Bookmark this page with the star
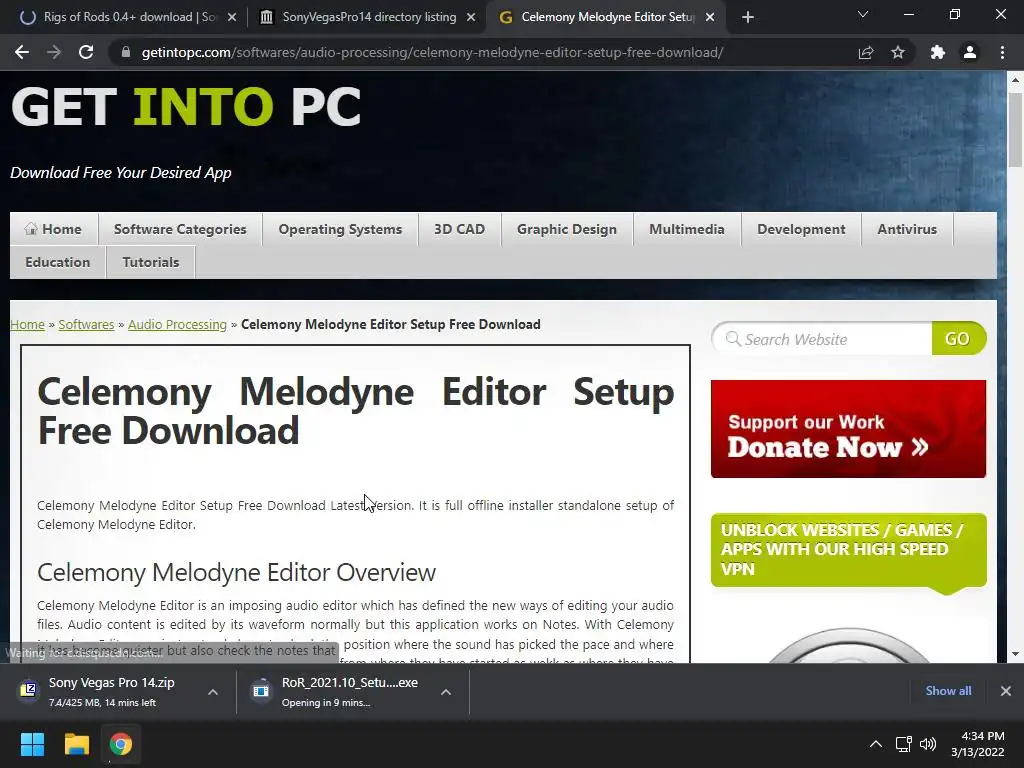Viewport: 1024px width, 768px height. coord(898,52)
